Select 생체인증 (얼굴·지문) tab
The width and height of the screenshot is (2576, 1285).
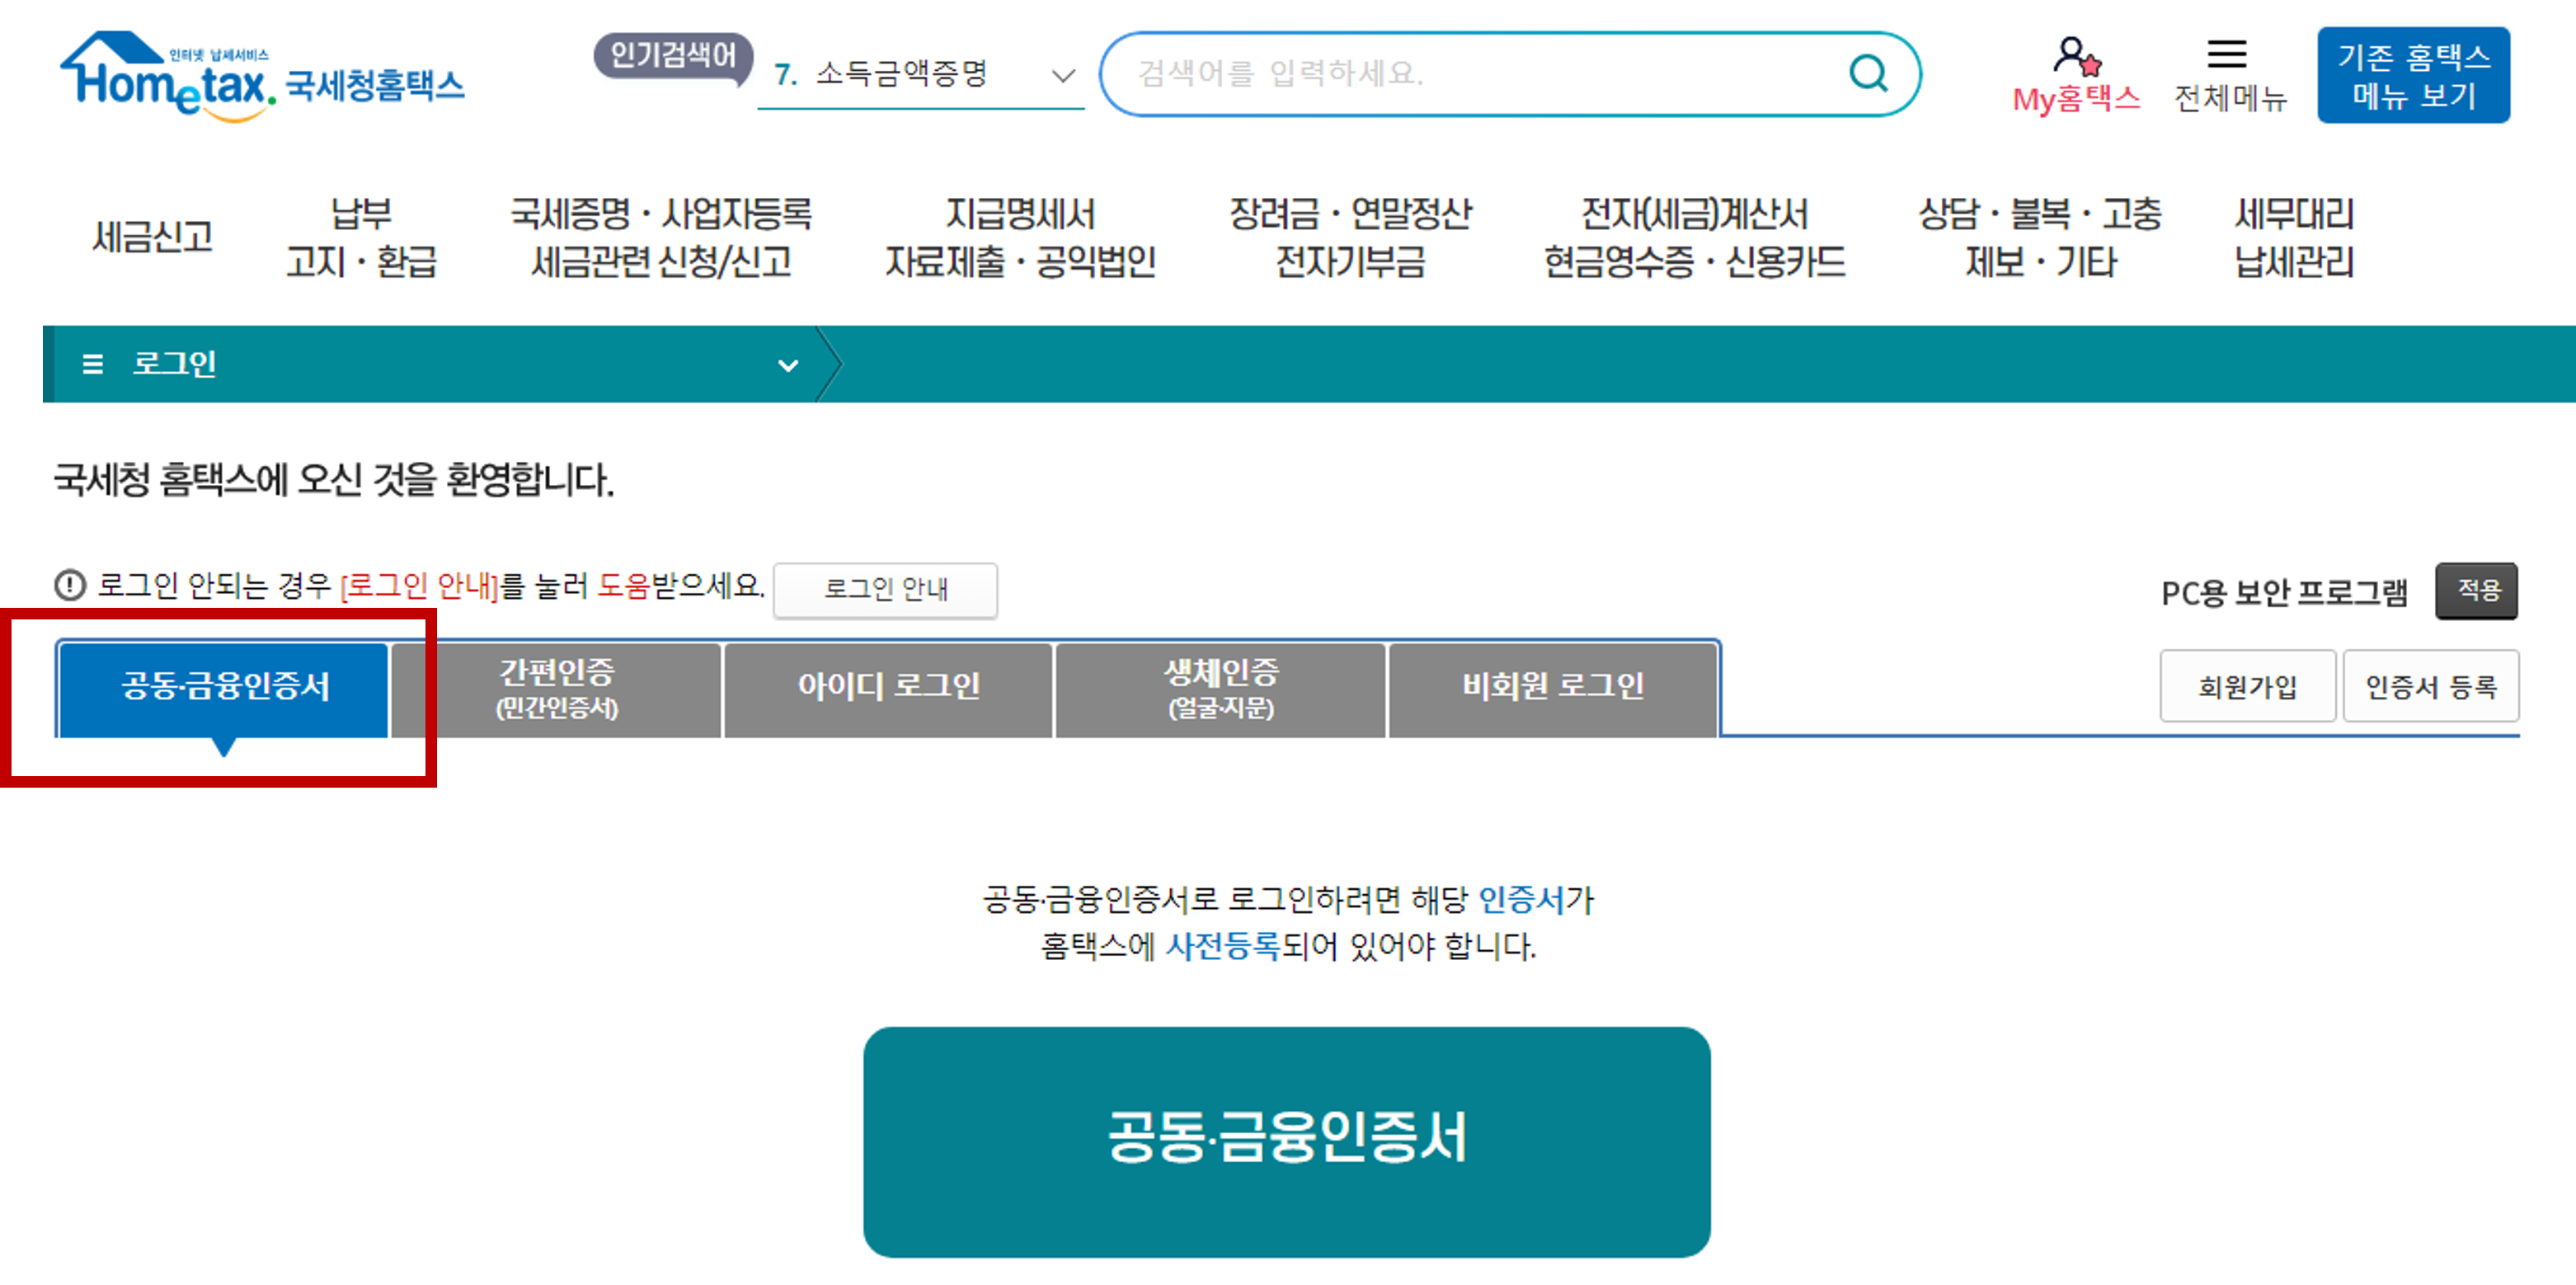[x=1220, y=688]
